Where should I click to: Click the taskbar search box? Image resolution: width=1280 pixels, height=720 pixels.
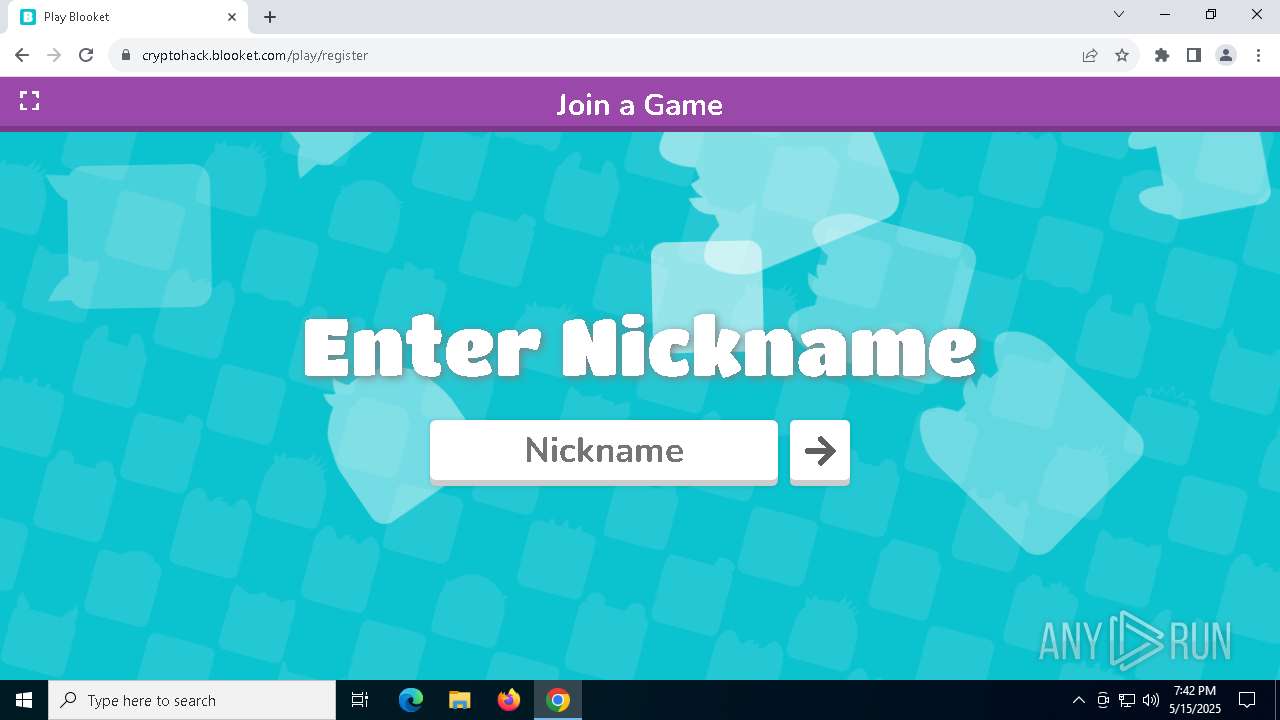(192, 700)
